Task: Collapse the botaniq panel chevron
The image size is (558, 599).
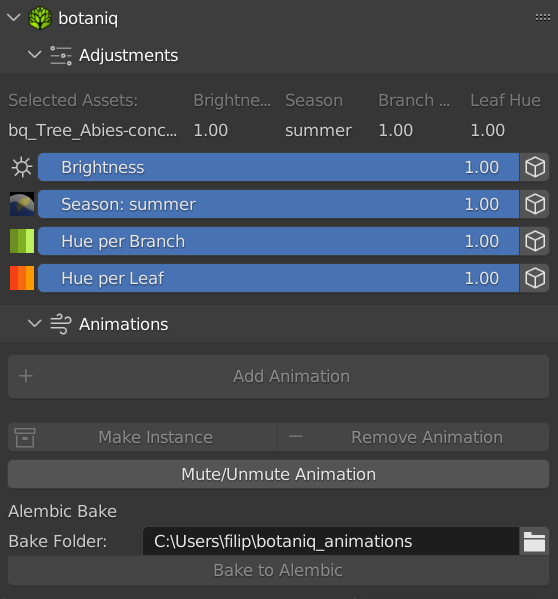Action: coord(14,18)
